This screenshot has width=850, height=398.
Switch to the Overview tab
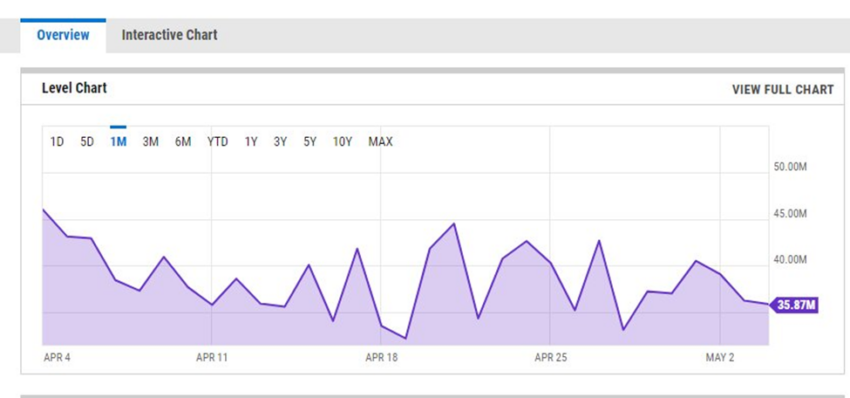click(63, 35)
